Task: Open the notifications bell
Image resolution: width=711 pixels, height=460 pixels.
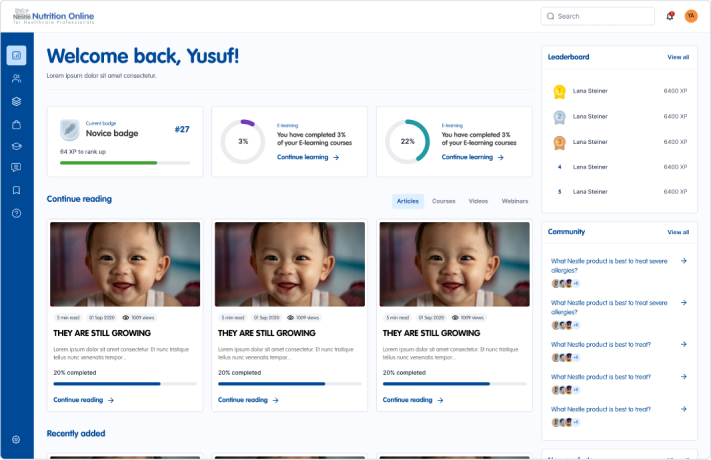Action: (x=669, y=16)
